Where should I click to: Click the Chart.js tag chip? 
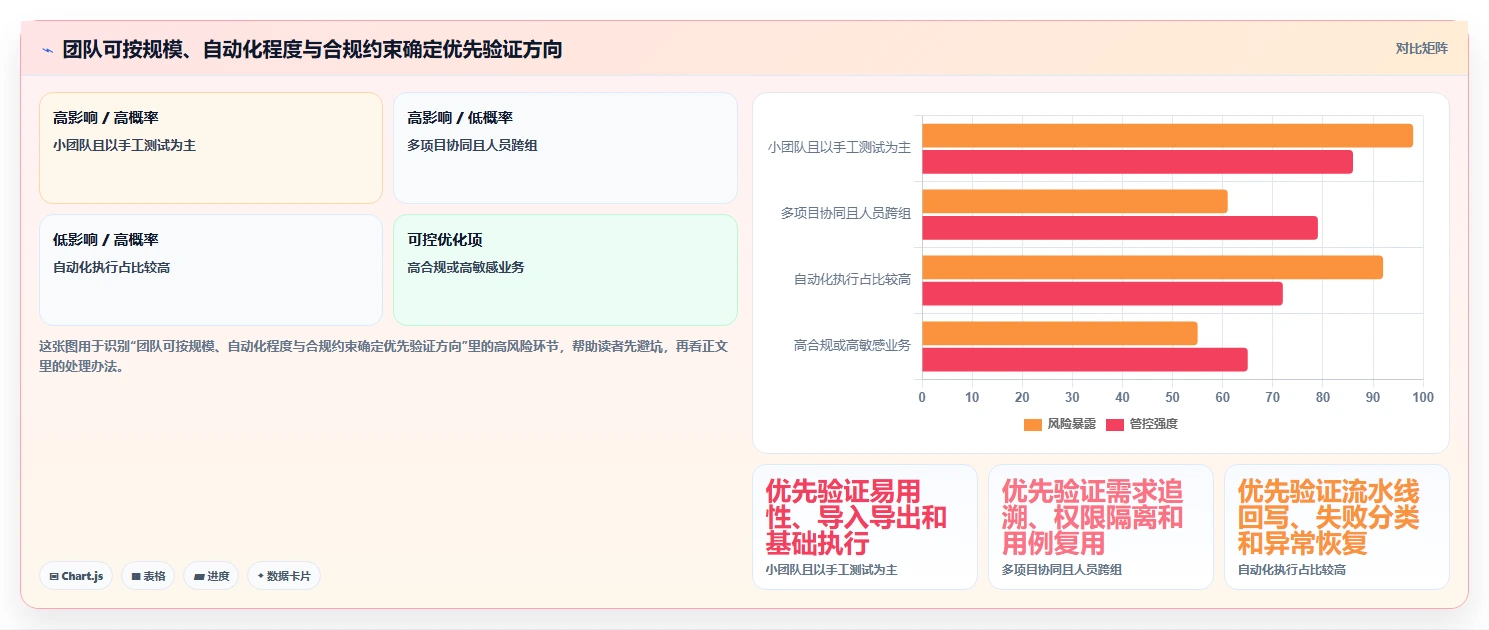tap(76, 576)
